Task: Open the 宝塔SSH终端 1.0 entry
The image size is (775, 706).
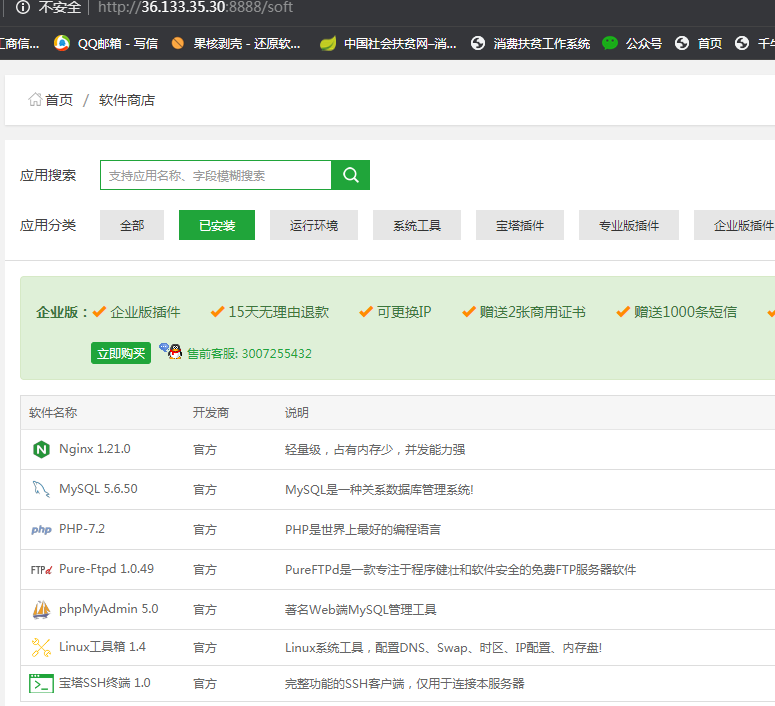Action: [x=104, y=683]
